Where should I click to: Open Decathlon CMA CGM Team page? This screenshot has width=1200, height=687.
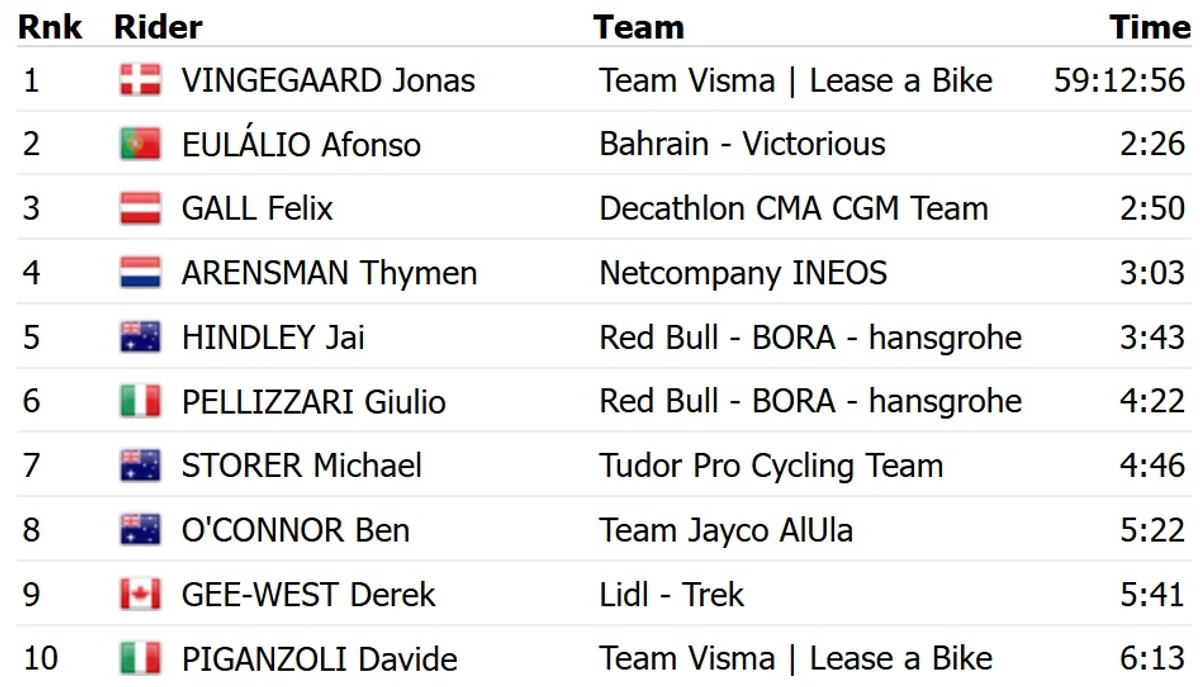(793, 208)
